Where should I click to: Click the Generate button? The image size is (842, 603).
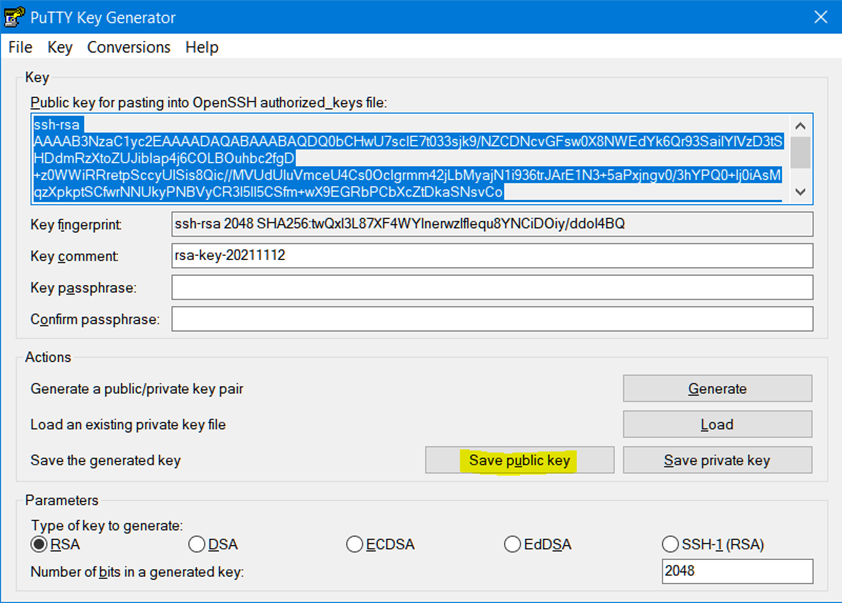[x=717, y=388]
